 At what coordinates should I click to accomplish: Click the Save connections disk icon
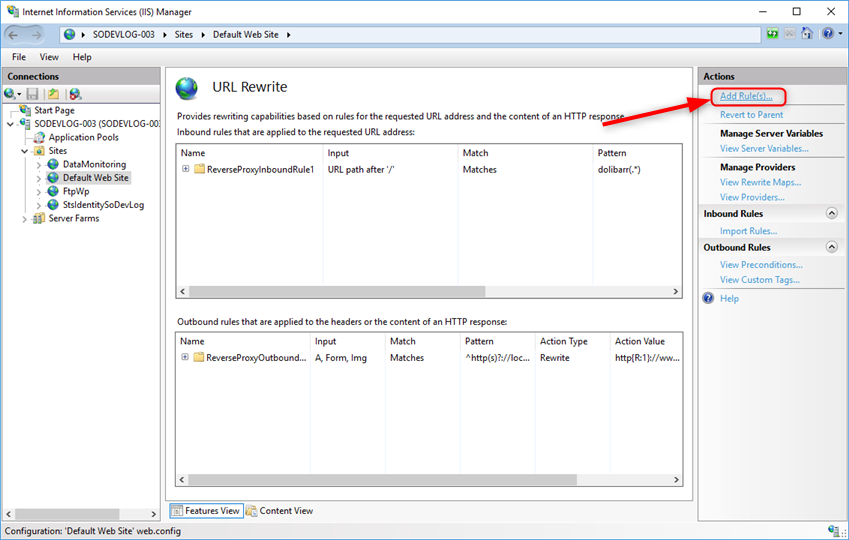pyautogui.click(x=32, y=94)
